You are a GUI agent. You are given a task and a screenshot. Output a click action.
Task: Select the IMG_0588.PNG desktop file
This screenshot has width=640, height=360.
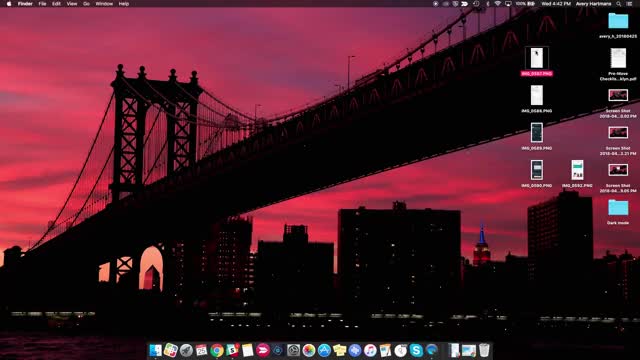point(537,99)
